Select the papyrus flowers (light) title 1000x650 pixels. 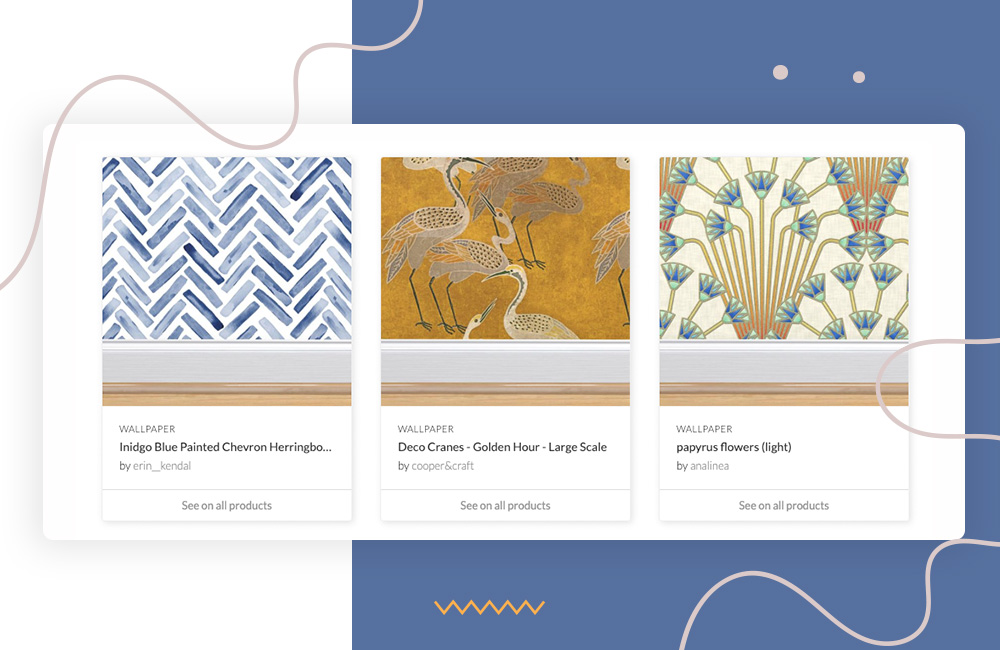pos(733,447)
